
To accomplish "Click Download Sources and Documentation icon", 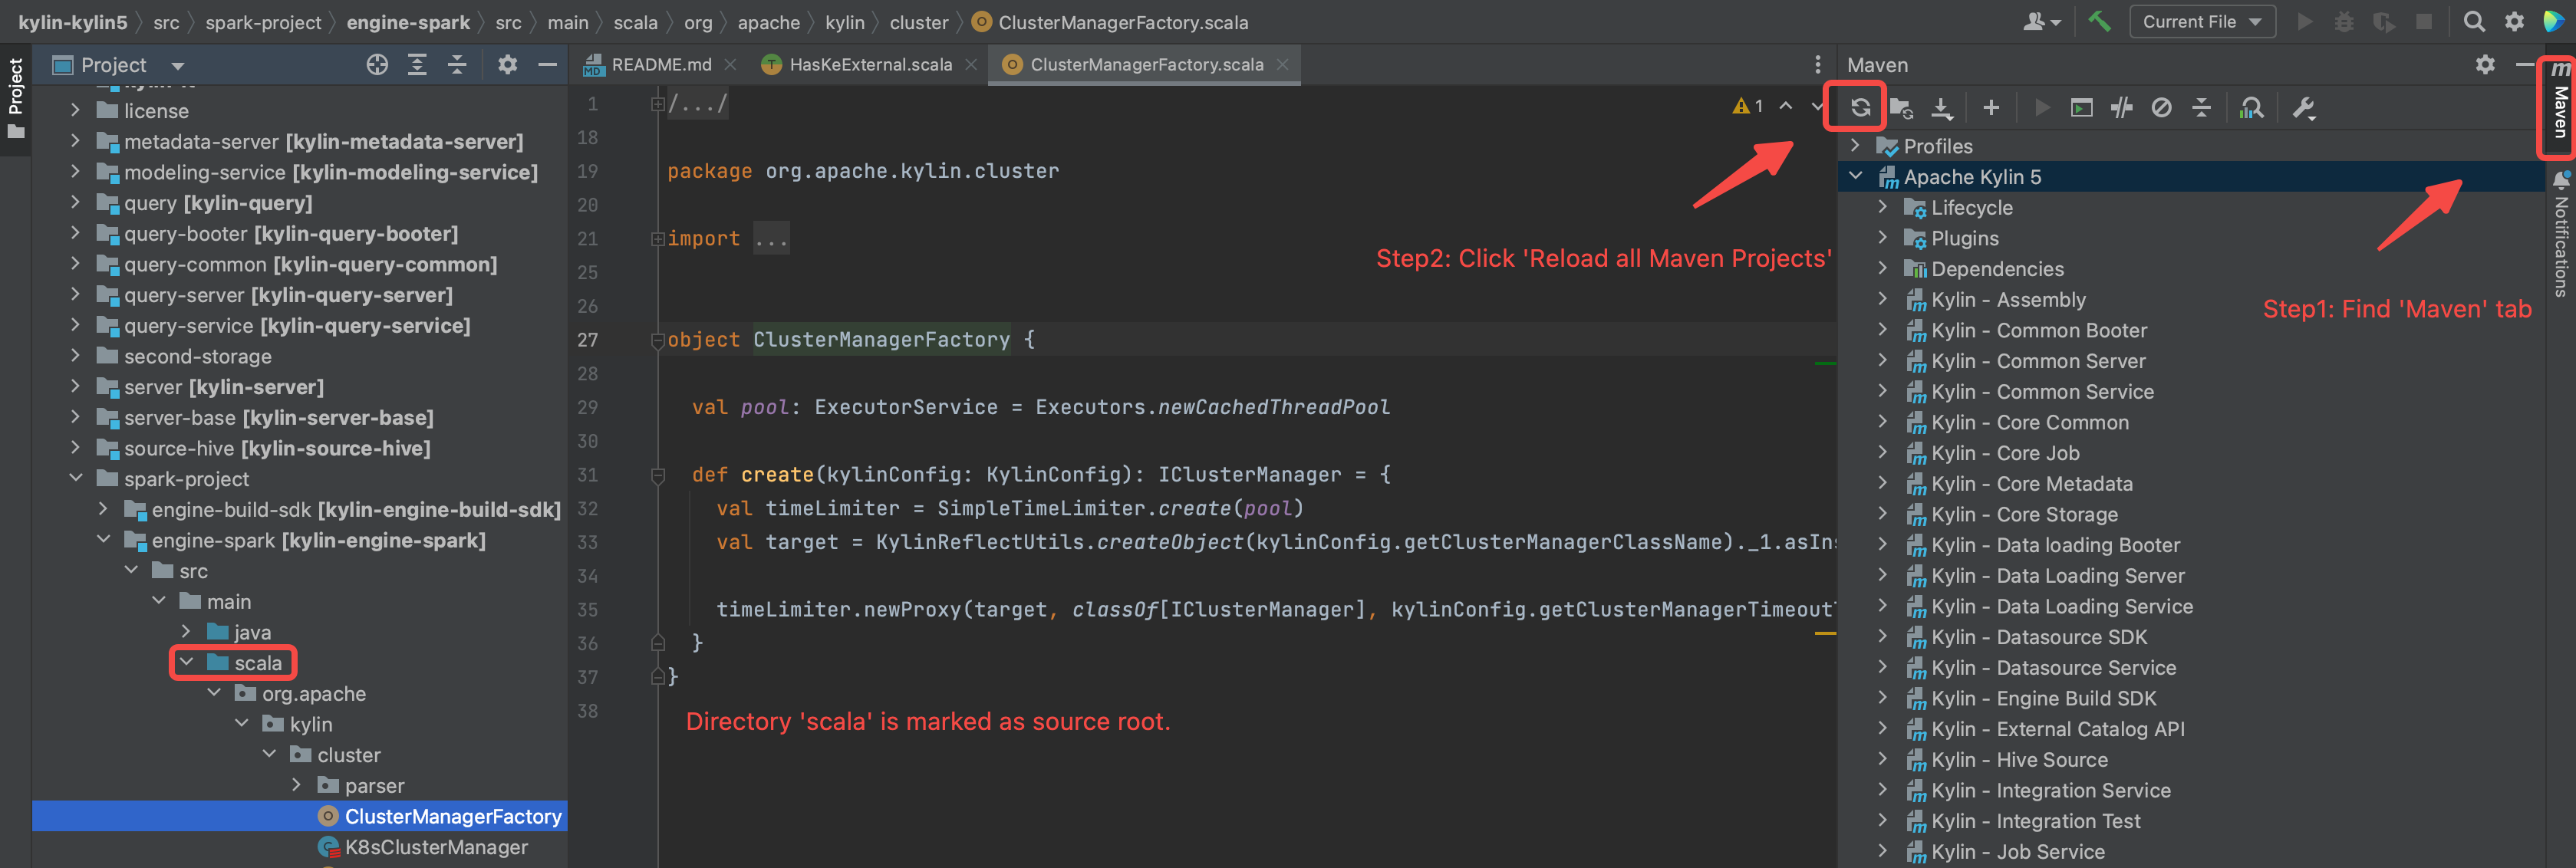I will click(x=1941, y=108).
